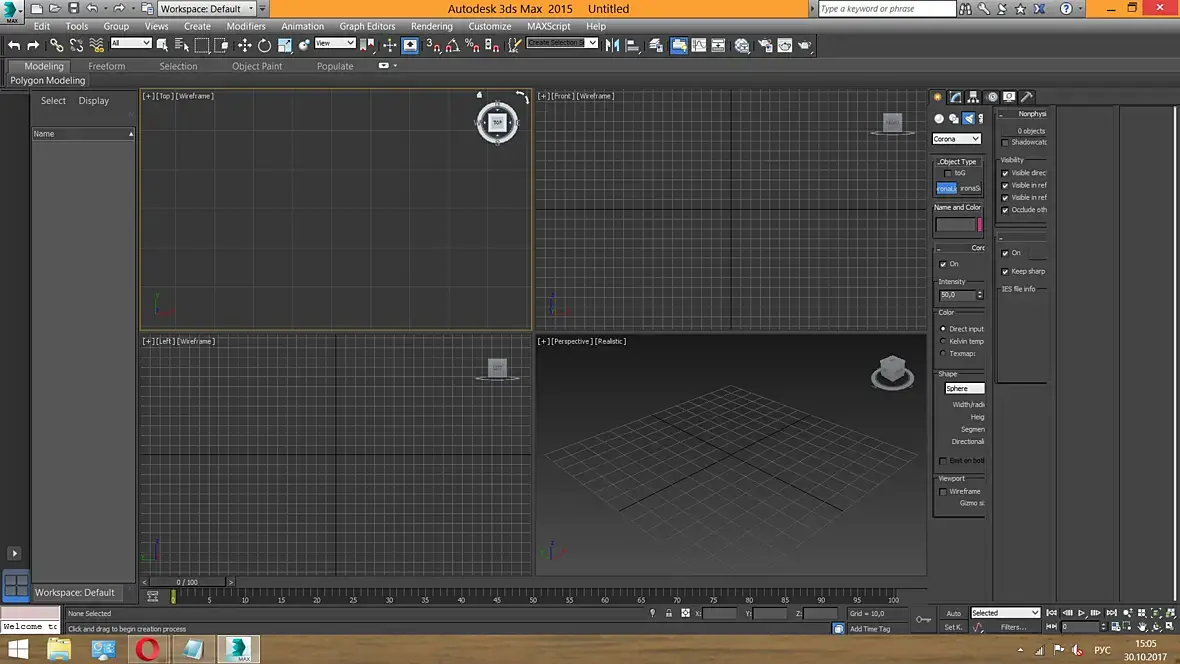Click Bind to Space Warp icon
1180x664 pixels.
coord(96,45)
